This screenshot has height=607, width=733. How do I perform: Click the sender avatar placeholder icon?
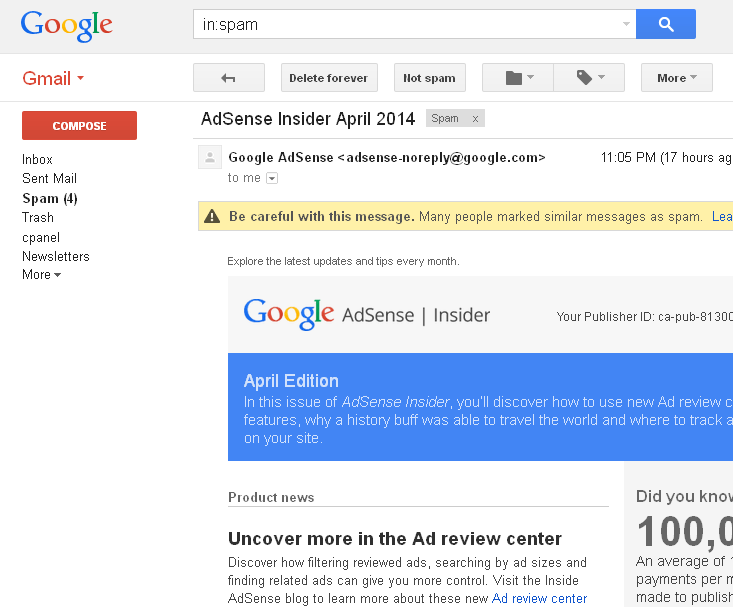click(x=210, y=157)
